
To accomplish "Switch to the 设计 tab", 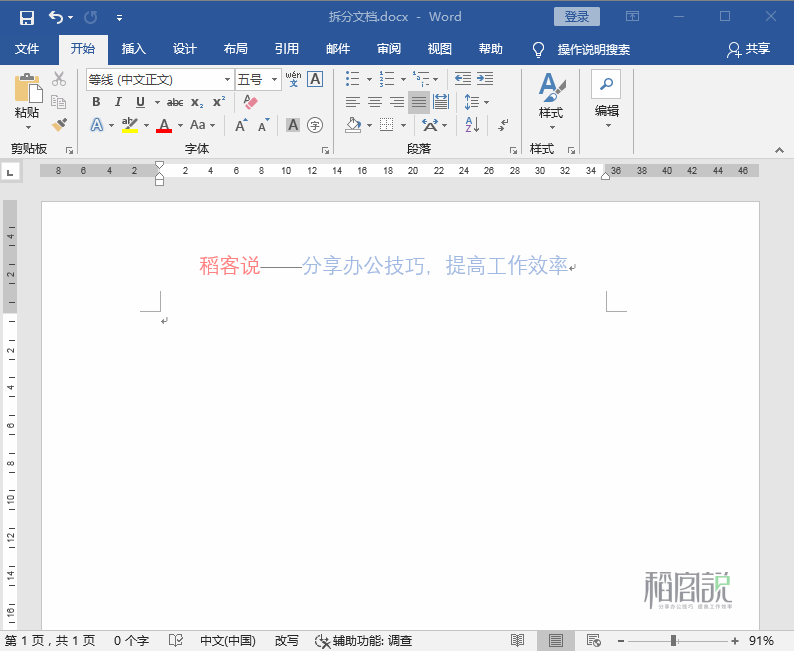I will click(184, 49).
